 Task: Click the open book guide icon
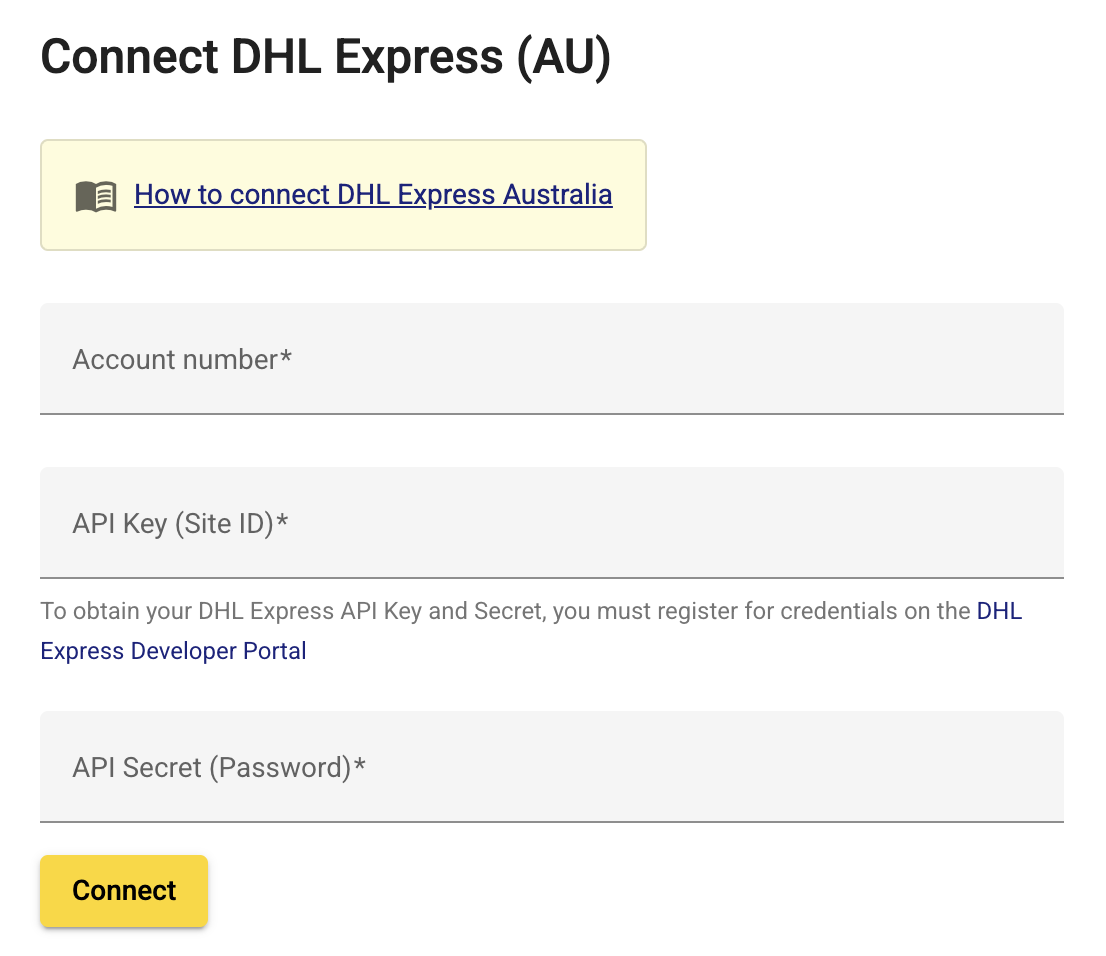pyautogui.click(x=96, y=196)
